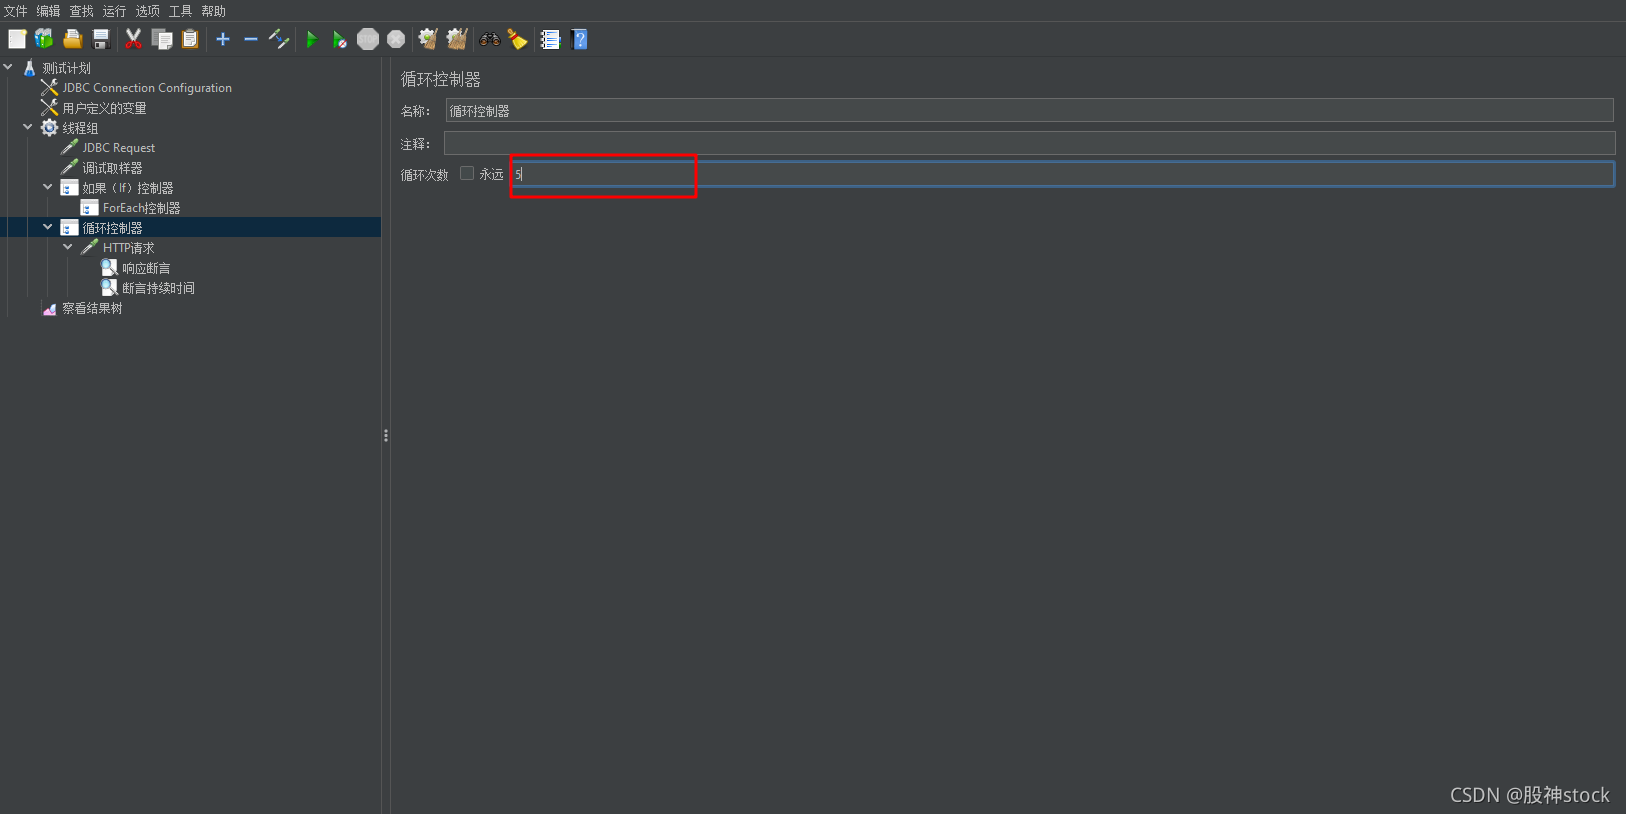Reset search using yellow brush icon

517,39
